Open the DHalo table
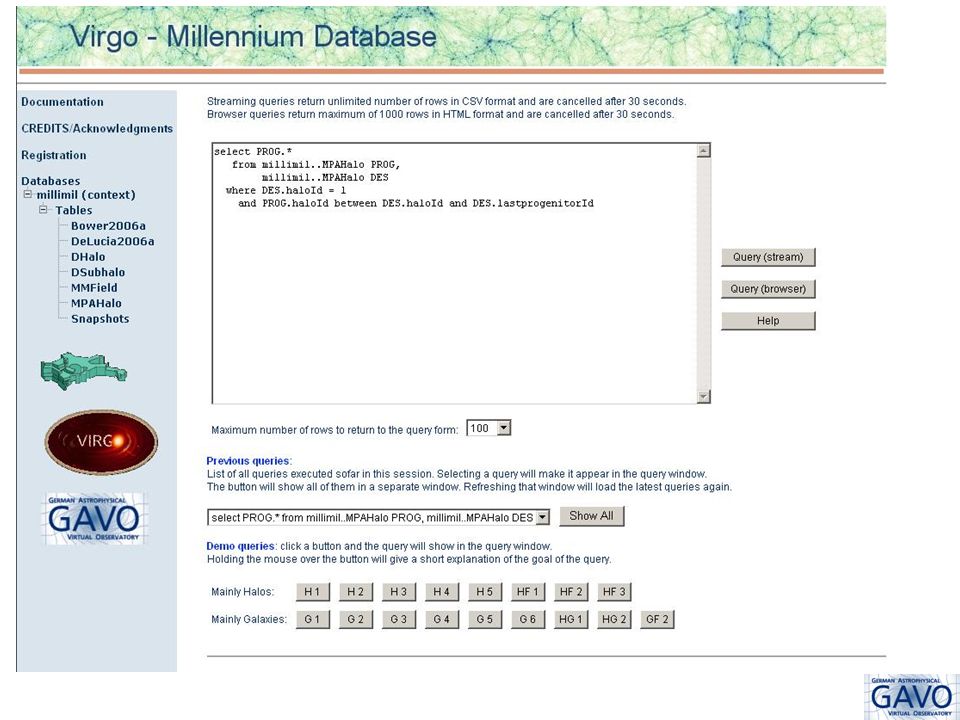The image size is (960, 720). (x=88, y=257)
